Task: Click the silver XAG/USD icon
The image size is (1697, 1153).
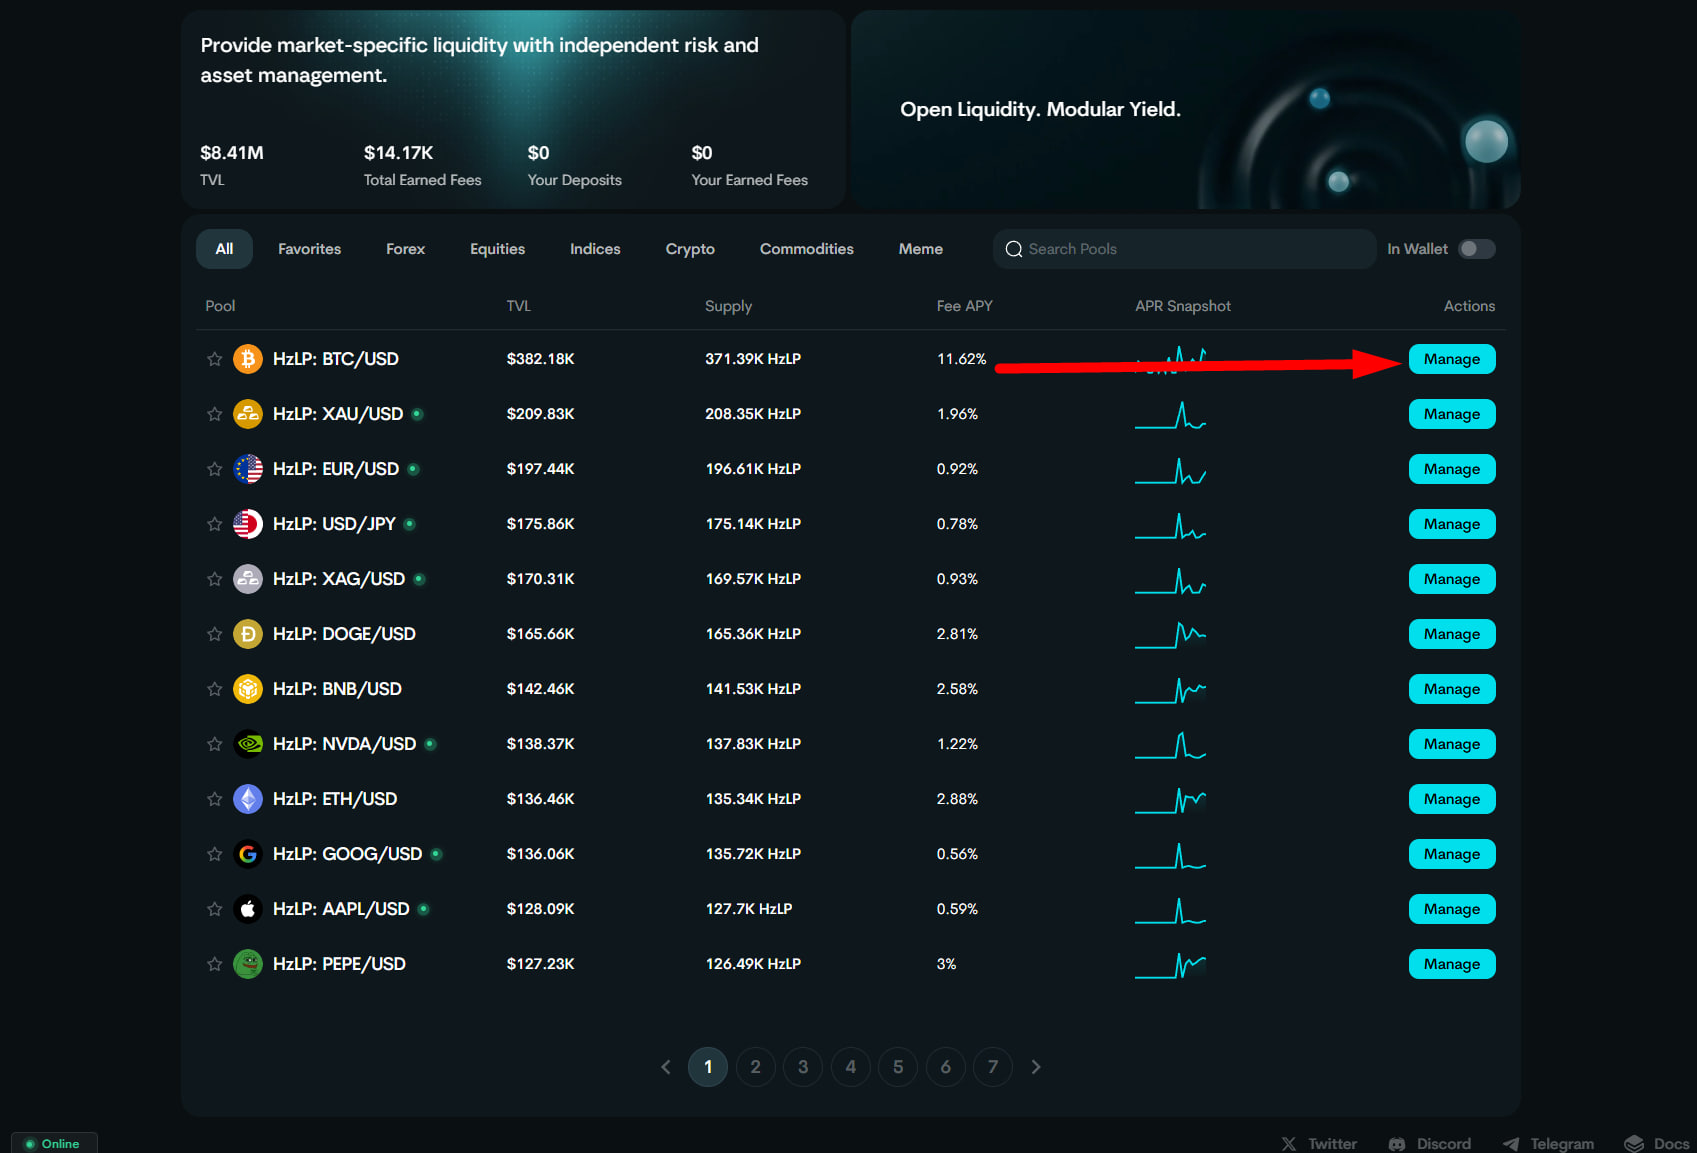Action: pyautogui.click(x=248, y=579)
